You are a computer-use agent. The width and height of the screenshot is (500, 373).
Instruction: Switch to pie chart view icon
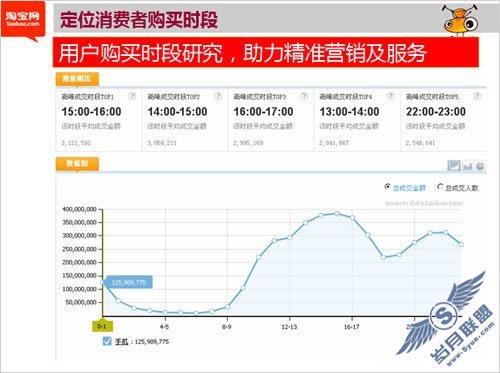(x=480, y=166)
